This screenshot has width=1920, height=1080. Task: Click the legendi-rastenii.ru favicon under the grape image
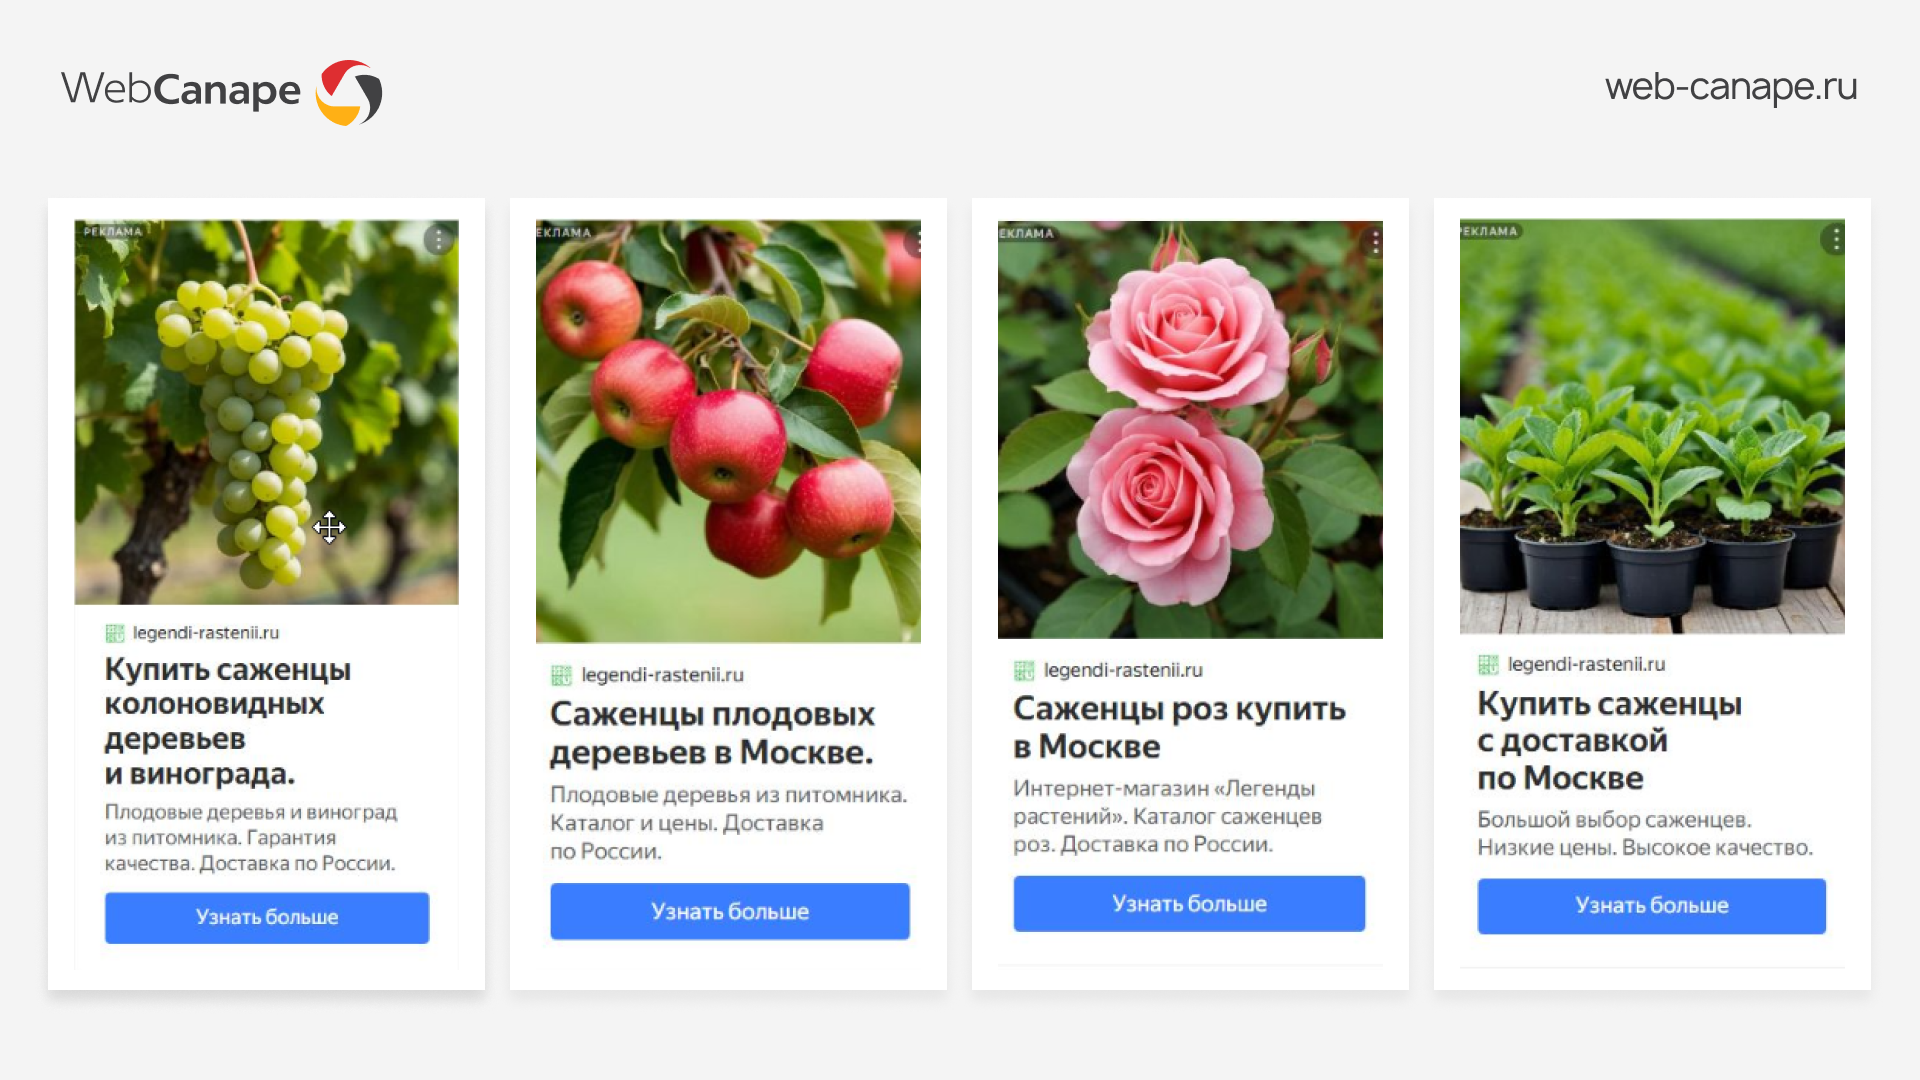pyautogui.click(x=115, y=633)
